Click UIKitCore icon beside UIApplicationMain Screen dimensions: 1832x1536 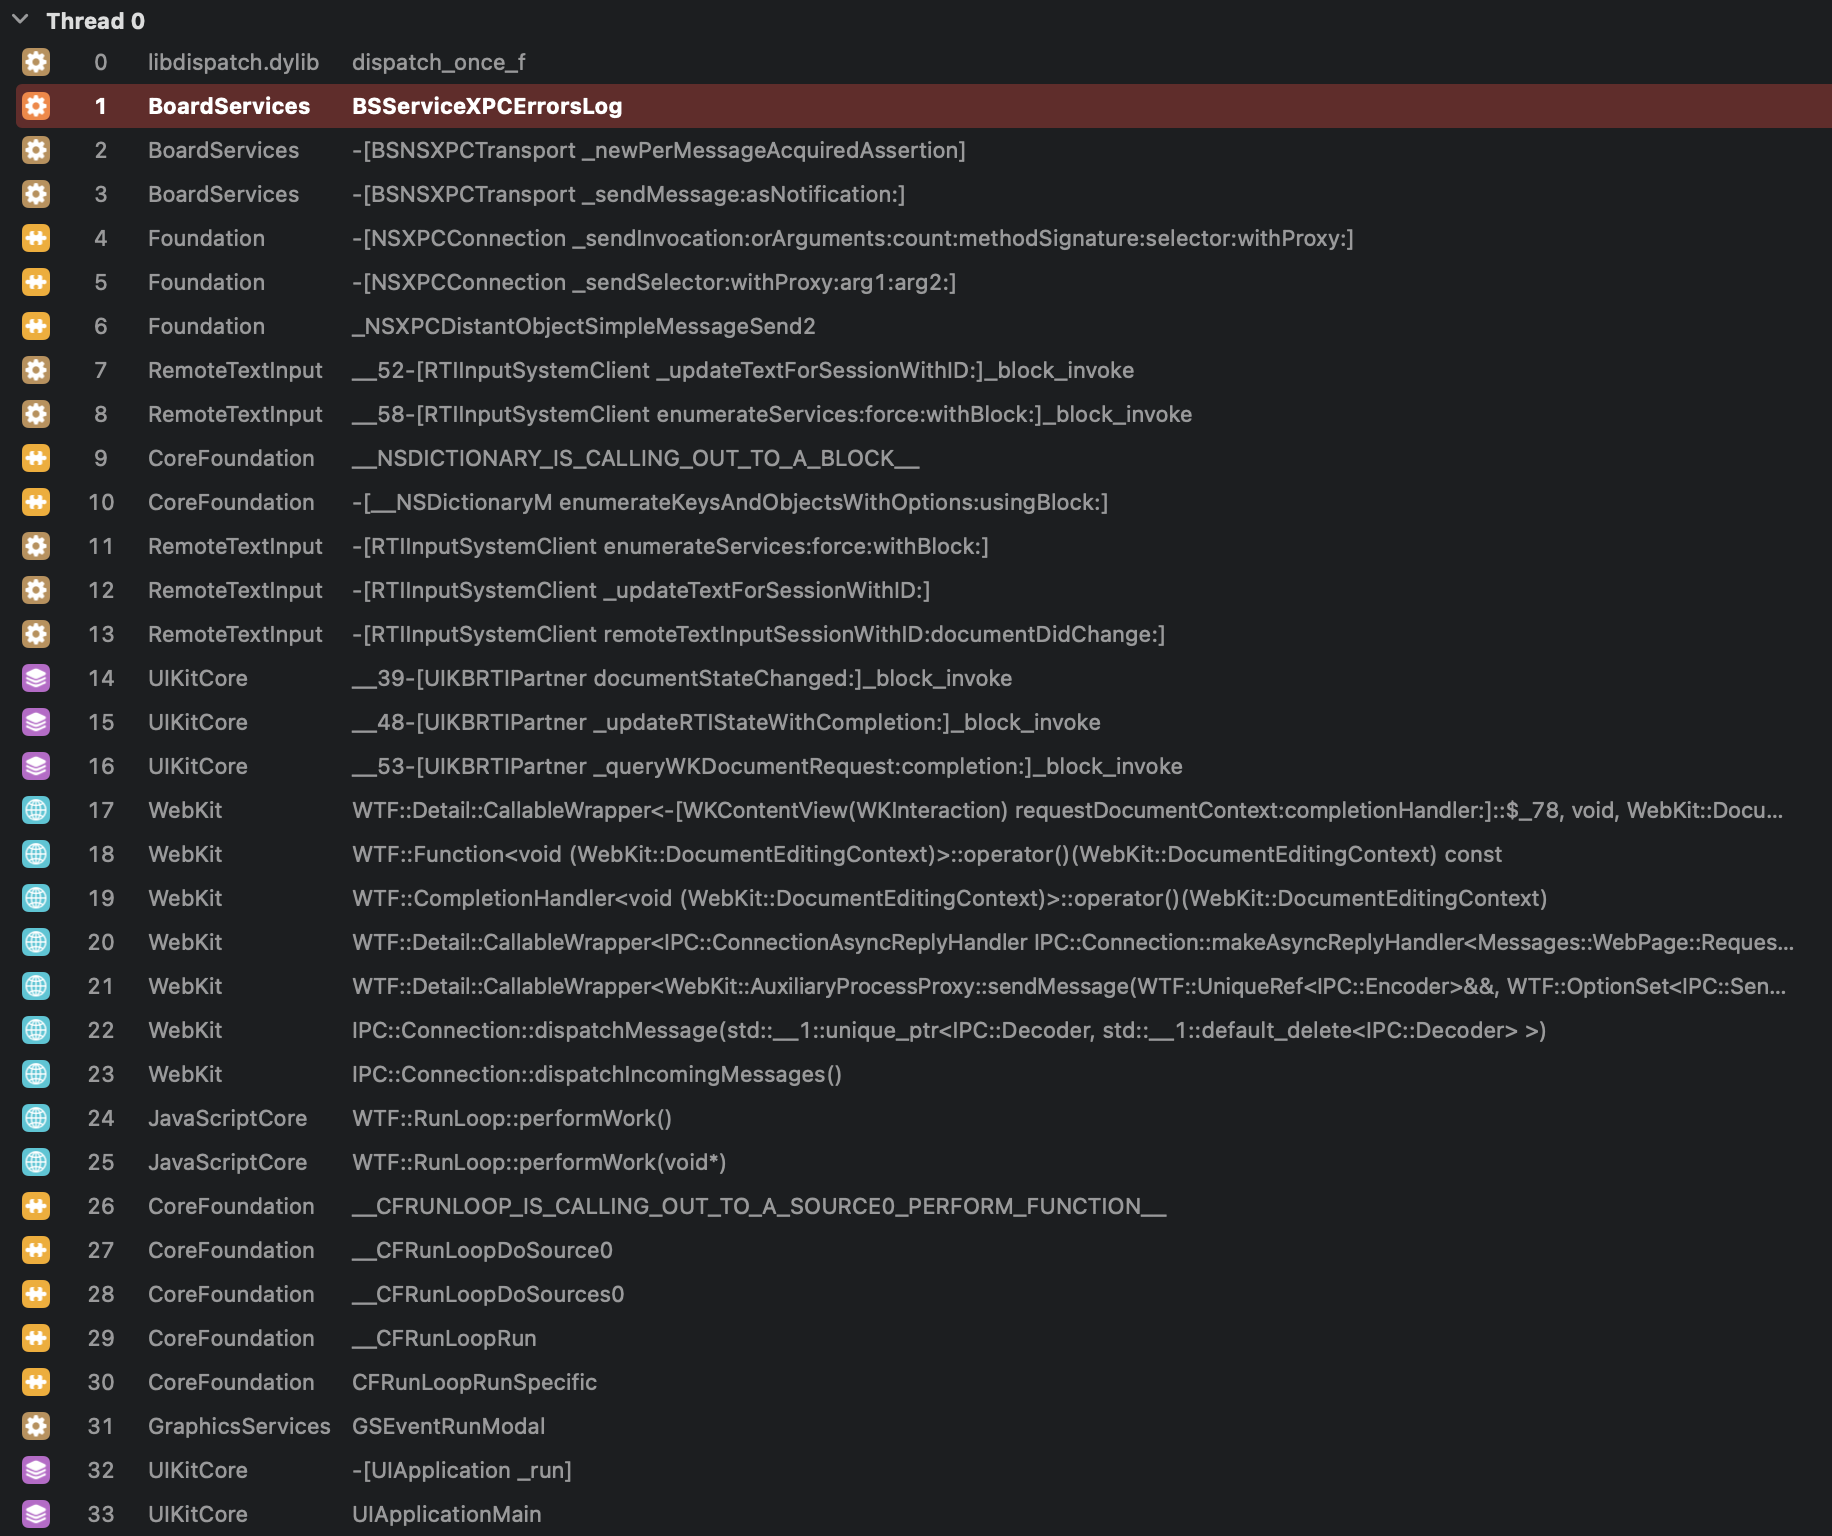[x=36, y=1514]
